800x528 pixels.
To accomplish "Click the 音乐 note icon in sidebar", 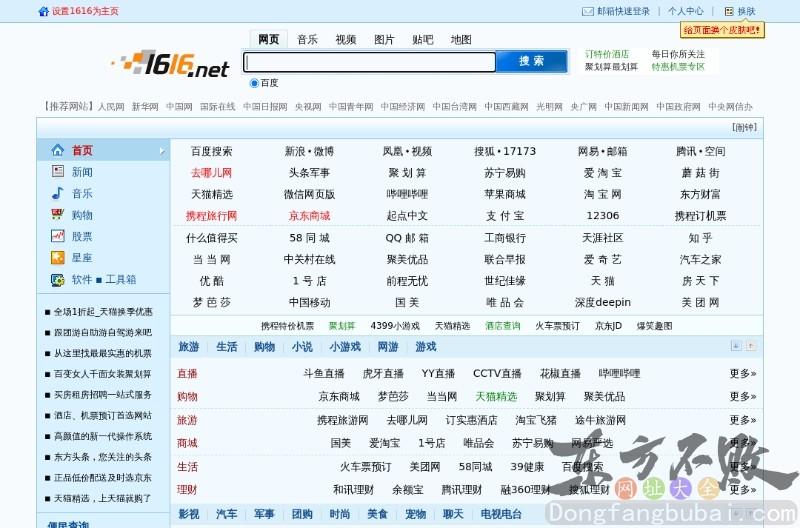I will [58, 193].
